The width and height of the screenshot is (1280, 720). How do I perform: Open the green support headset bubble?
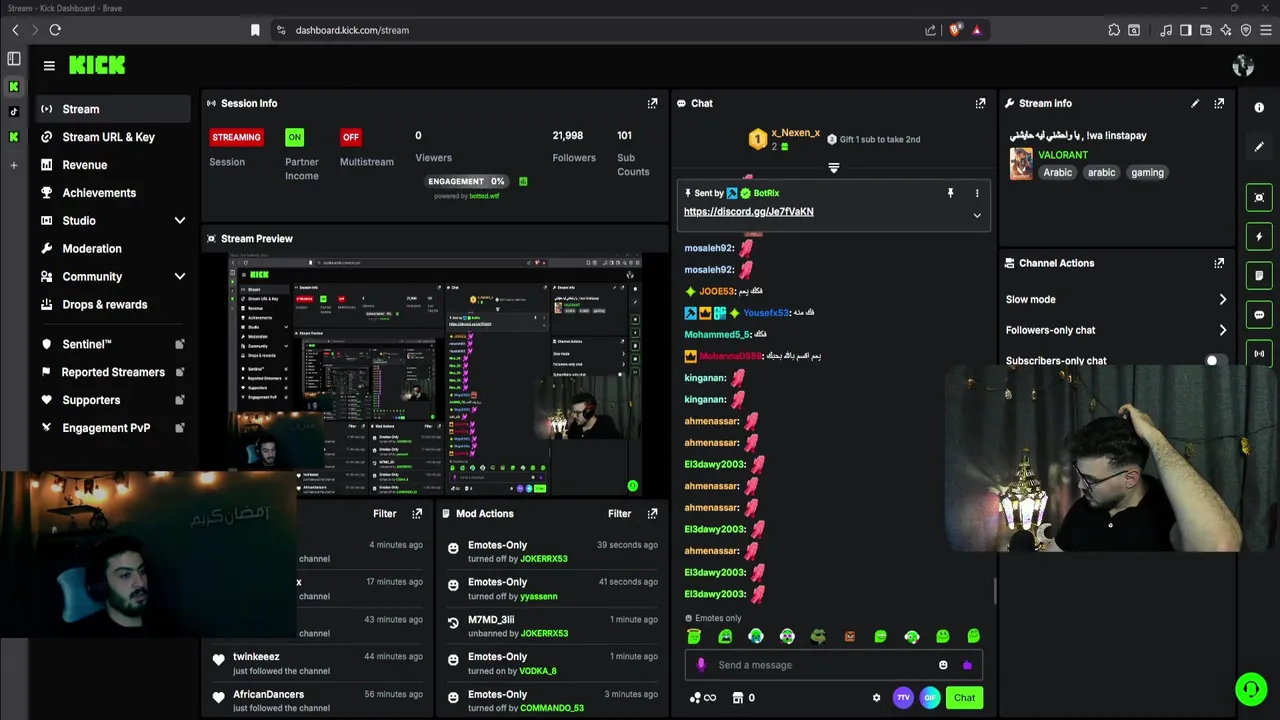click(x=1250, y=689)
